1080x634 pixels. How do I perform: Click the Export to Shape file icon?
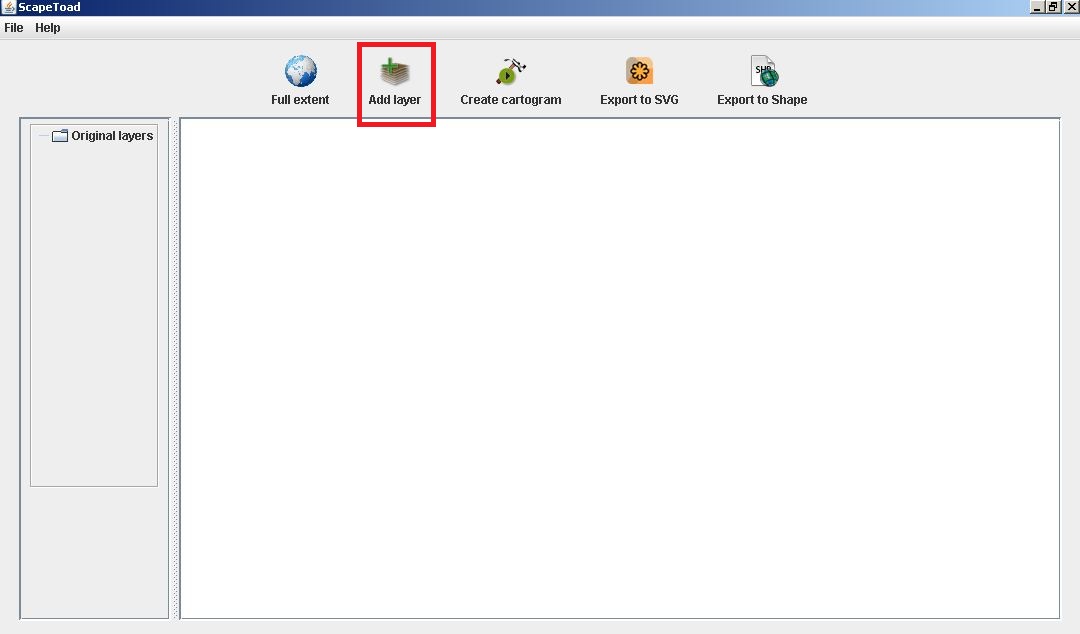[763, 71]
